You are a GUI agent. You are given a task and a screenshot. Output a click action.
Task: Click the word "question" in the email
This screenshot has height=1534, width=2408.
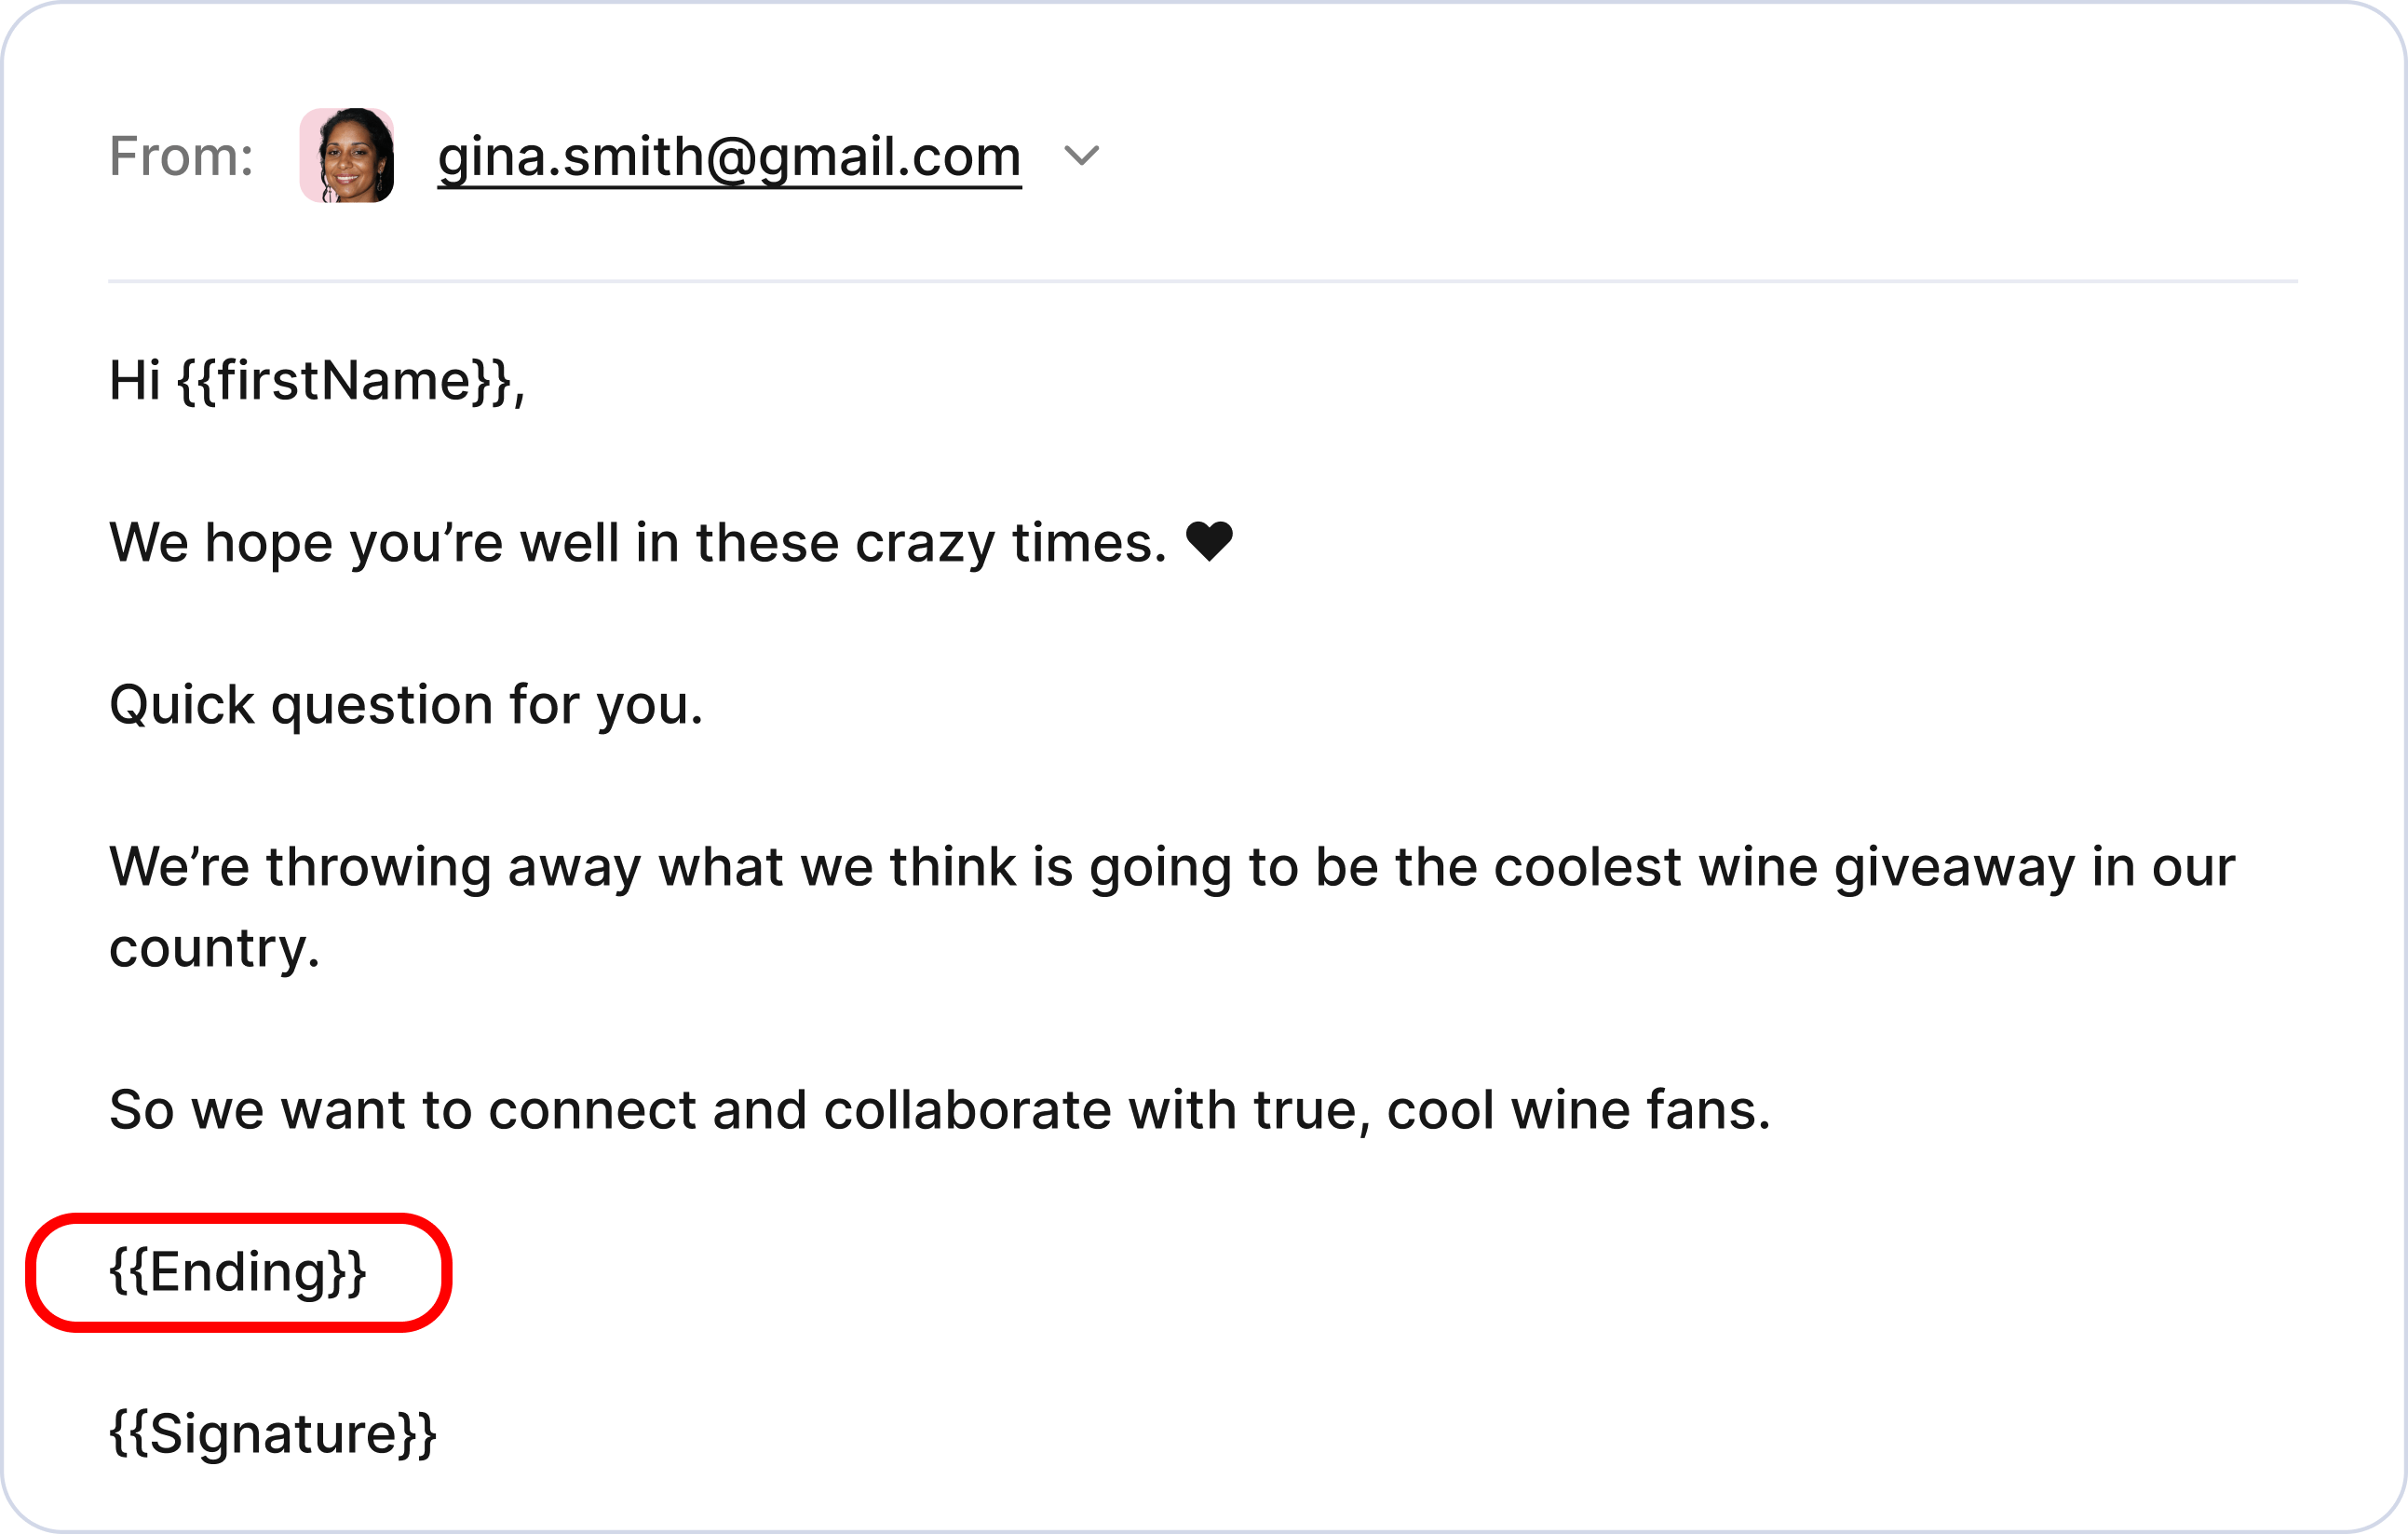381,707
